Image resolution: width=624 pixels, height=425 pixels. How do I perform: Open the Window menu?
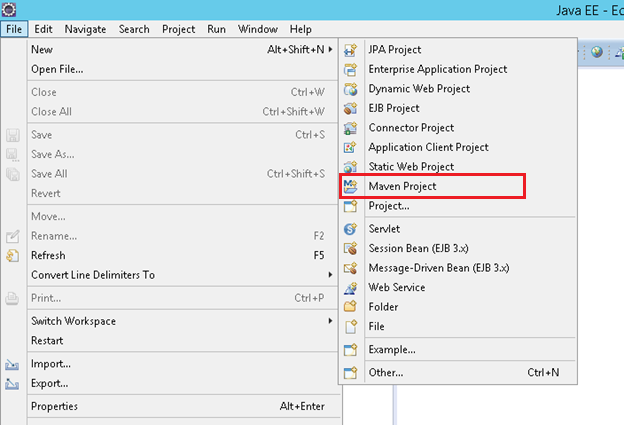click(259, 29)
